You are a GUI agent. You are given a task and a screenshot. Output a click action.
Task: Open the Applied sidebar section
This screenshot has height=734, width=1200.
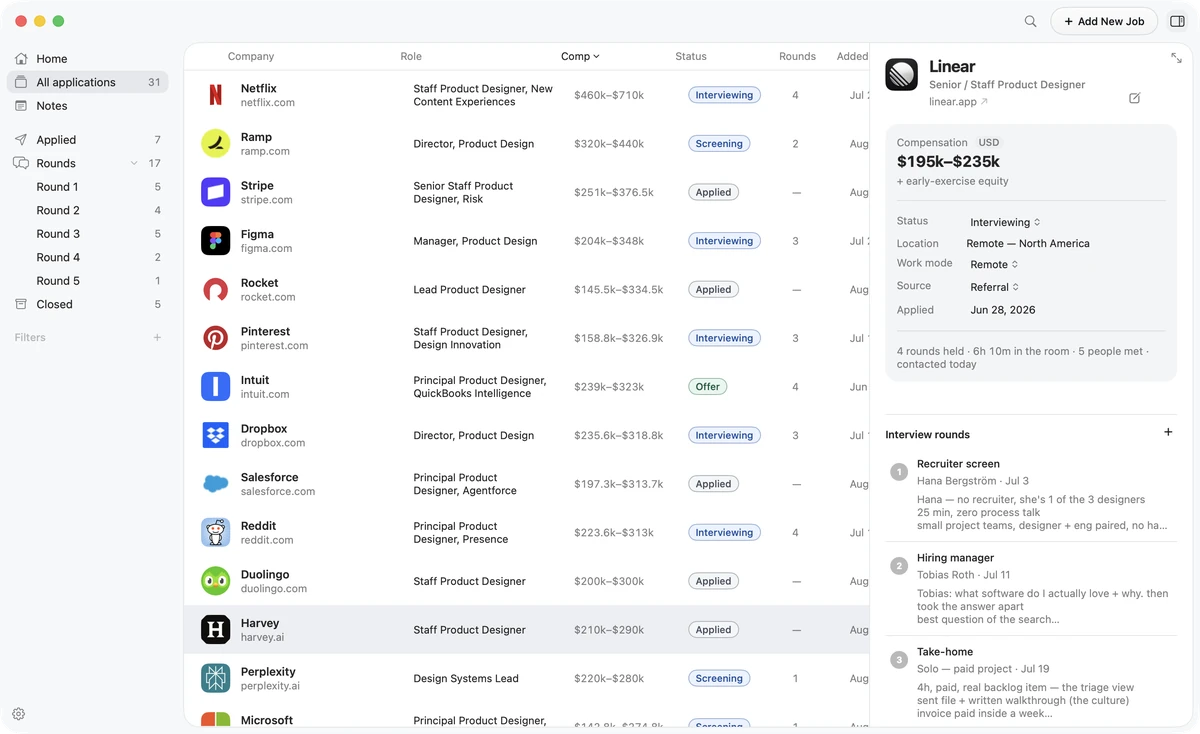pyautogui.click(x=88, y=140)
